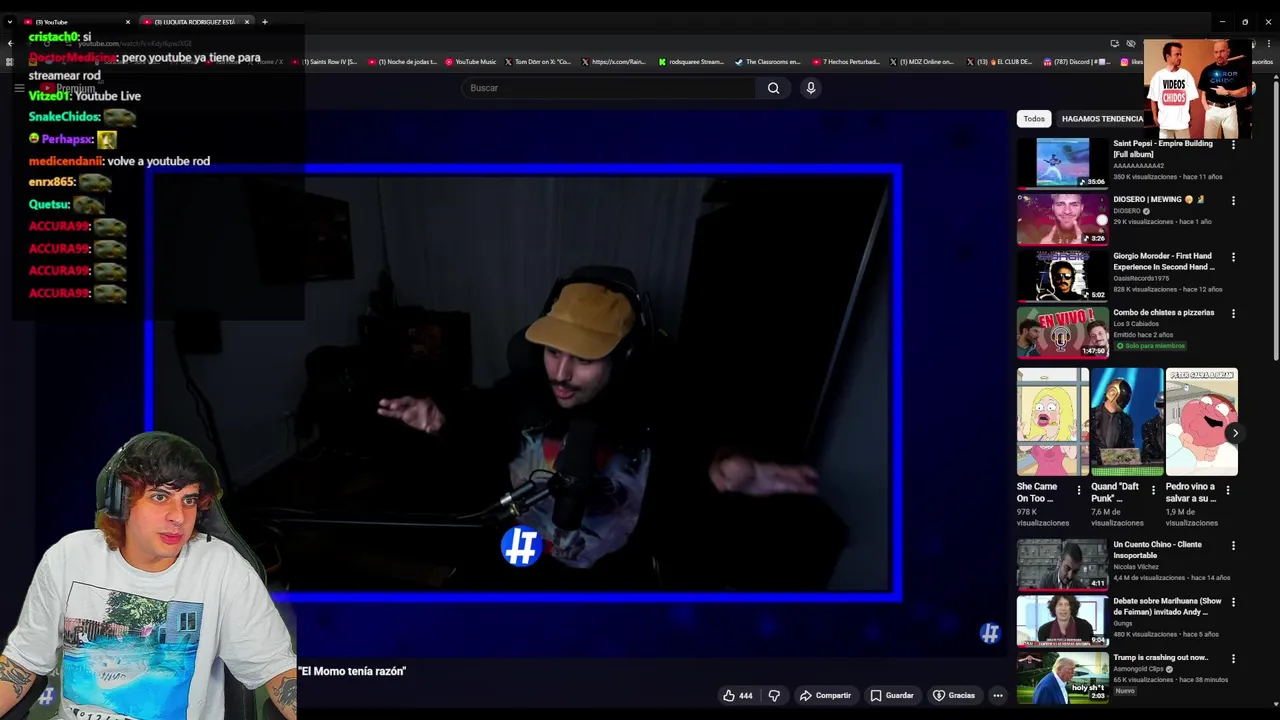The width and height of the screenshot is (1280, 720).
Task: Dislike the video with thumbs-down
Action: click(774, 695)
